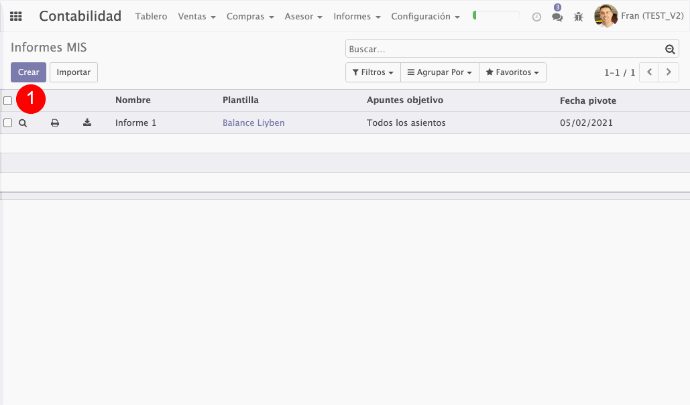This screenshot has width=690, height=405.
Task: Expand the Filtros dropdown
Action: 372,73
